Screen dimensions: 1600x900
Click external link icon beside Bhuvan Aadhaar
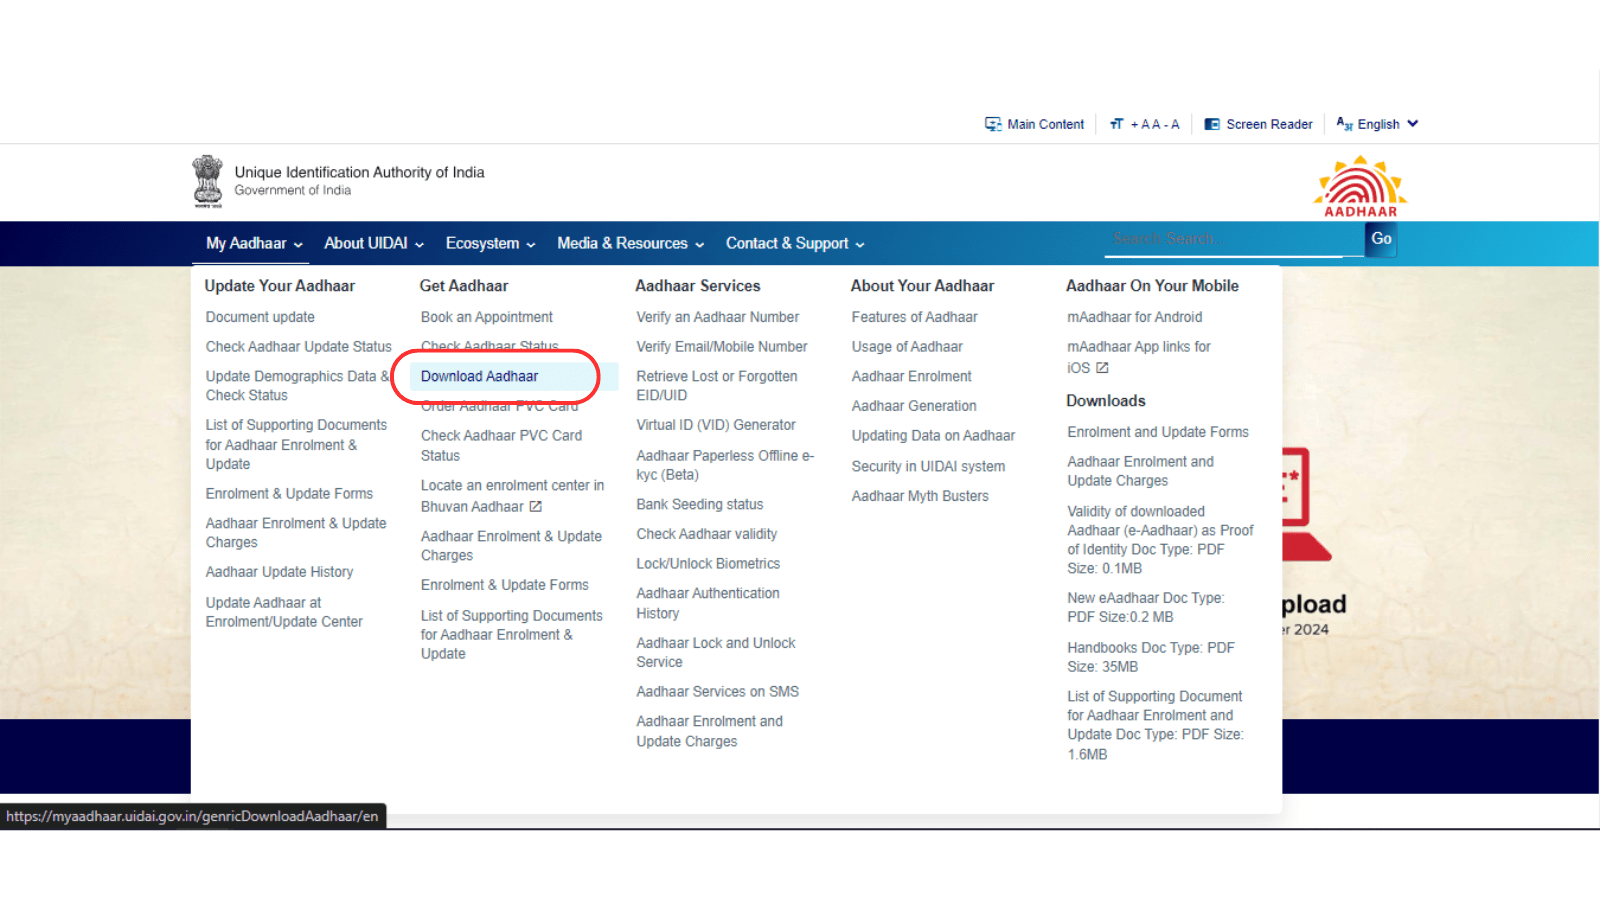click(536, 506)
